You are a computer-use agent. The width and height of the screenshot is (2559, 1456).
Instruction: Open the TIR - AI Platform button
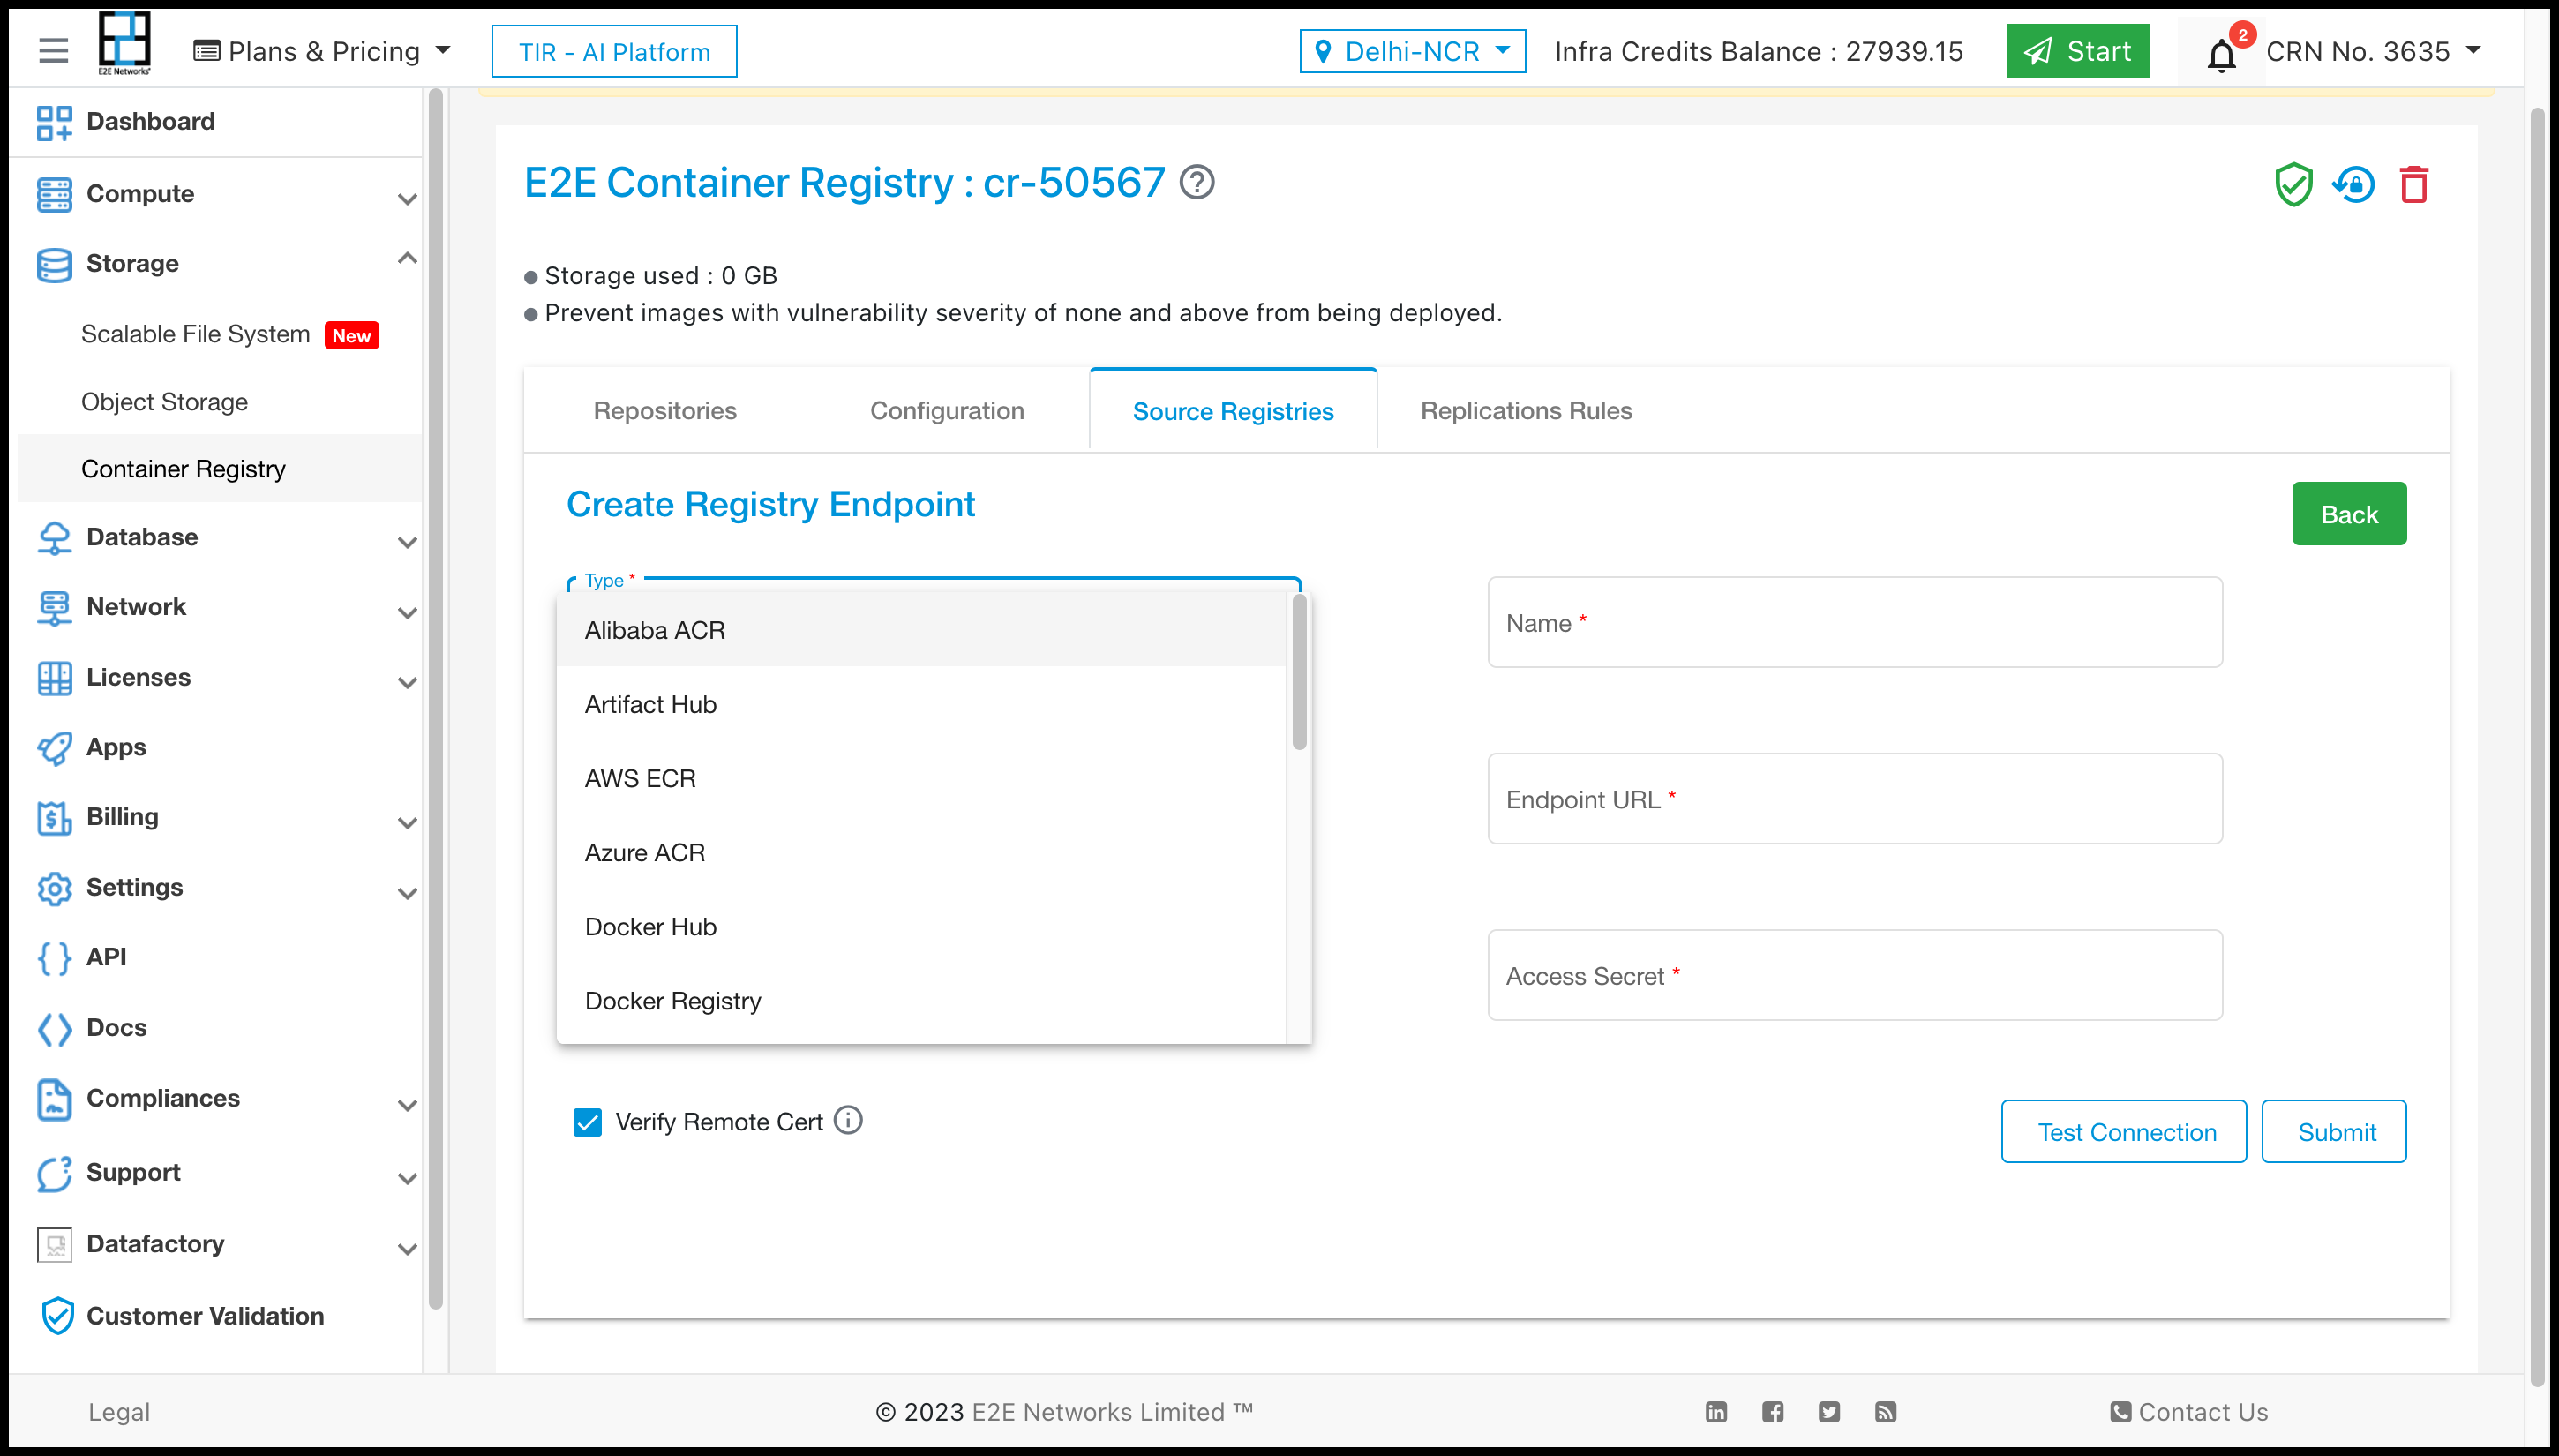click(x=614, y=51)
